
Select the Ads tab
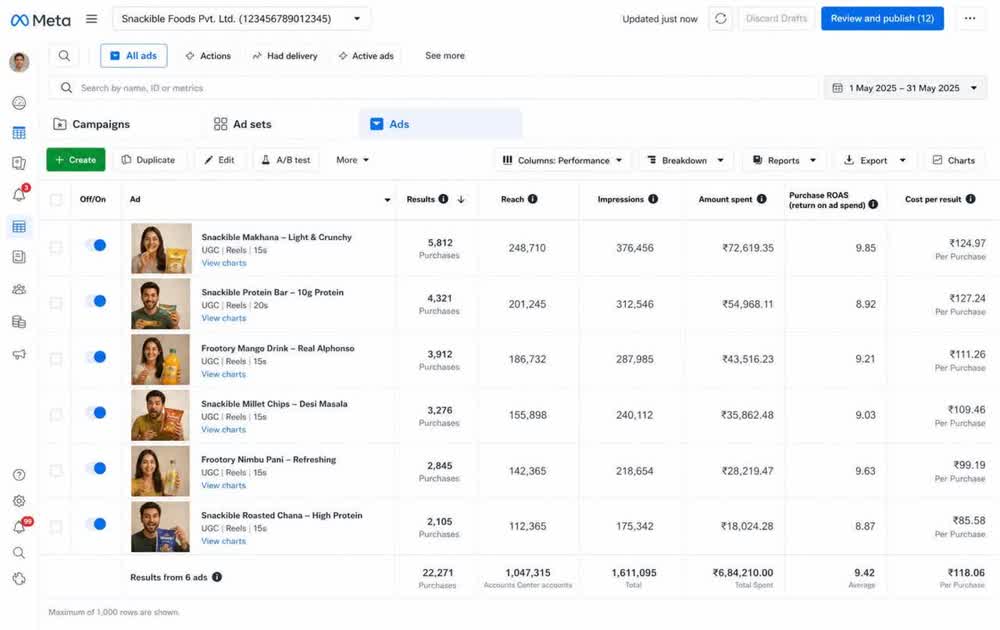coord(440,124)
